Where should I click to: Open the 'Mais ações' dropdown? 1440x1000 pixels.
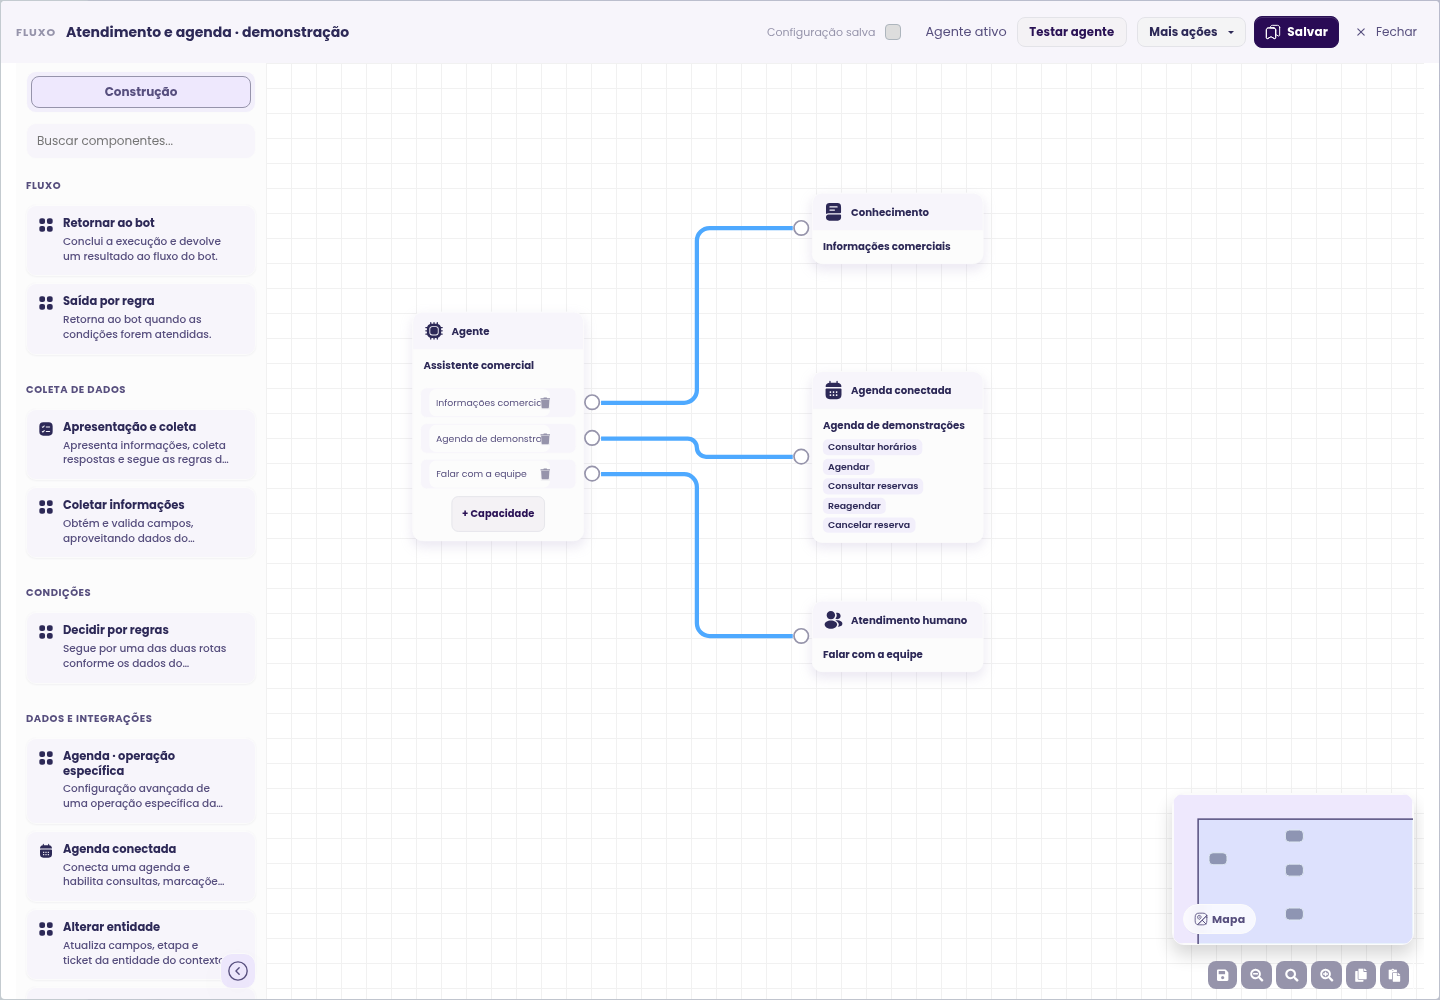(1191, 32)
